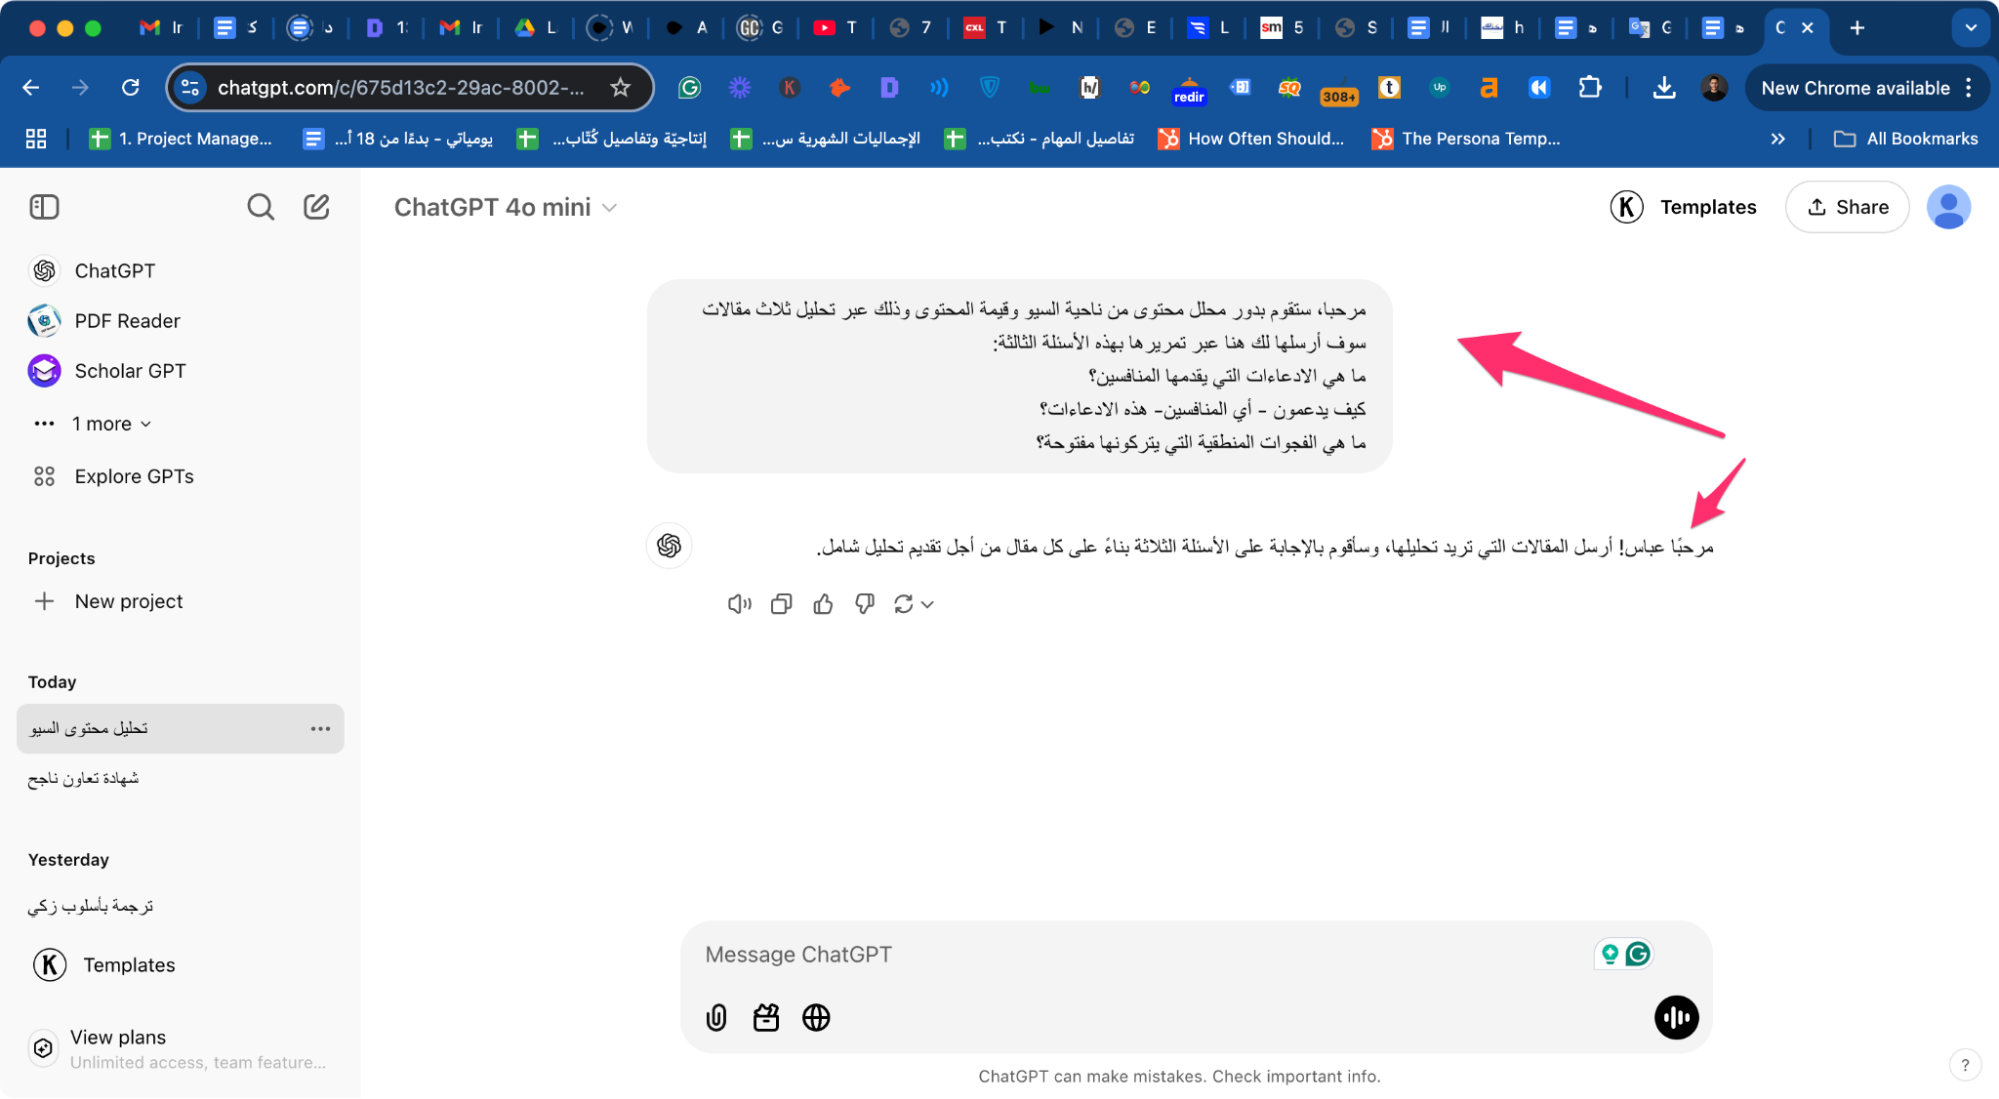Start voice mode with waveform button
The width and height of the screenshot is (1999, 1099).
[1676, 1018]
